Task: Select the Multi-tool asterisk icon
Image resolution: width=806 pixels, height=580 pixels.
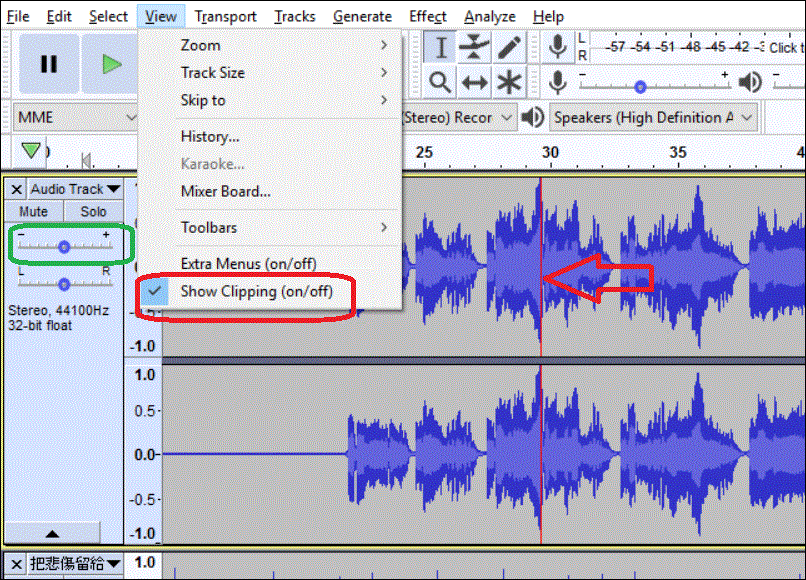Action: point(509,82)
